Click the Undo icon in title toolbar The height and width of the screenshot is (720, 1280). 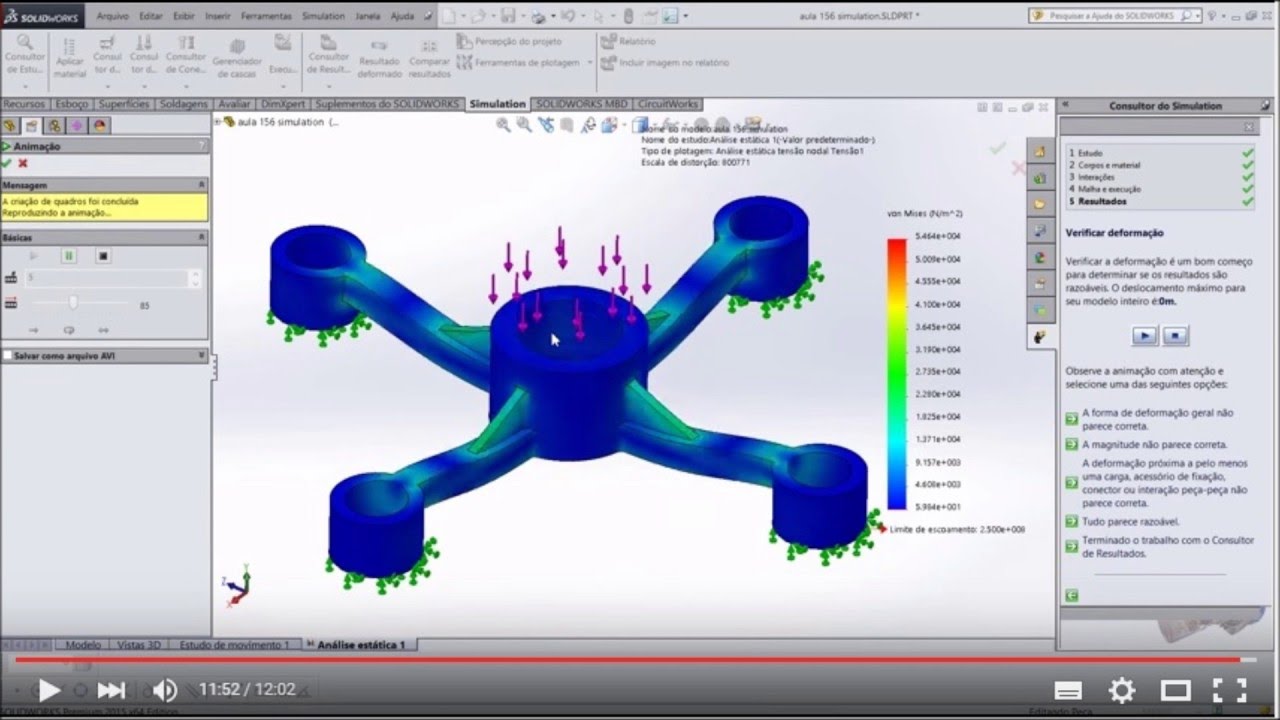tap(570, 16)
